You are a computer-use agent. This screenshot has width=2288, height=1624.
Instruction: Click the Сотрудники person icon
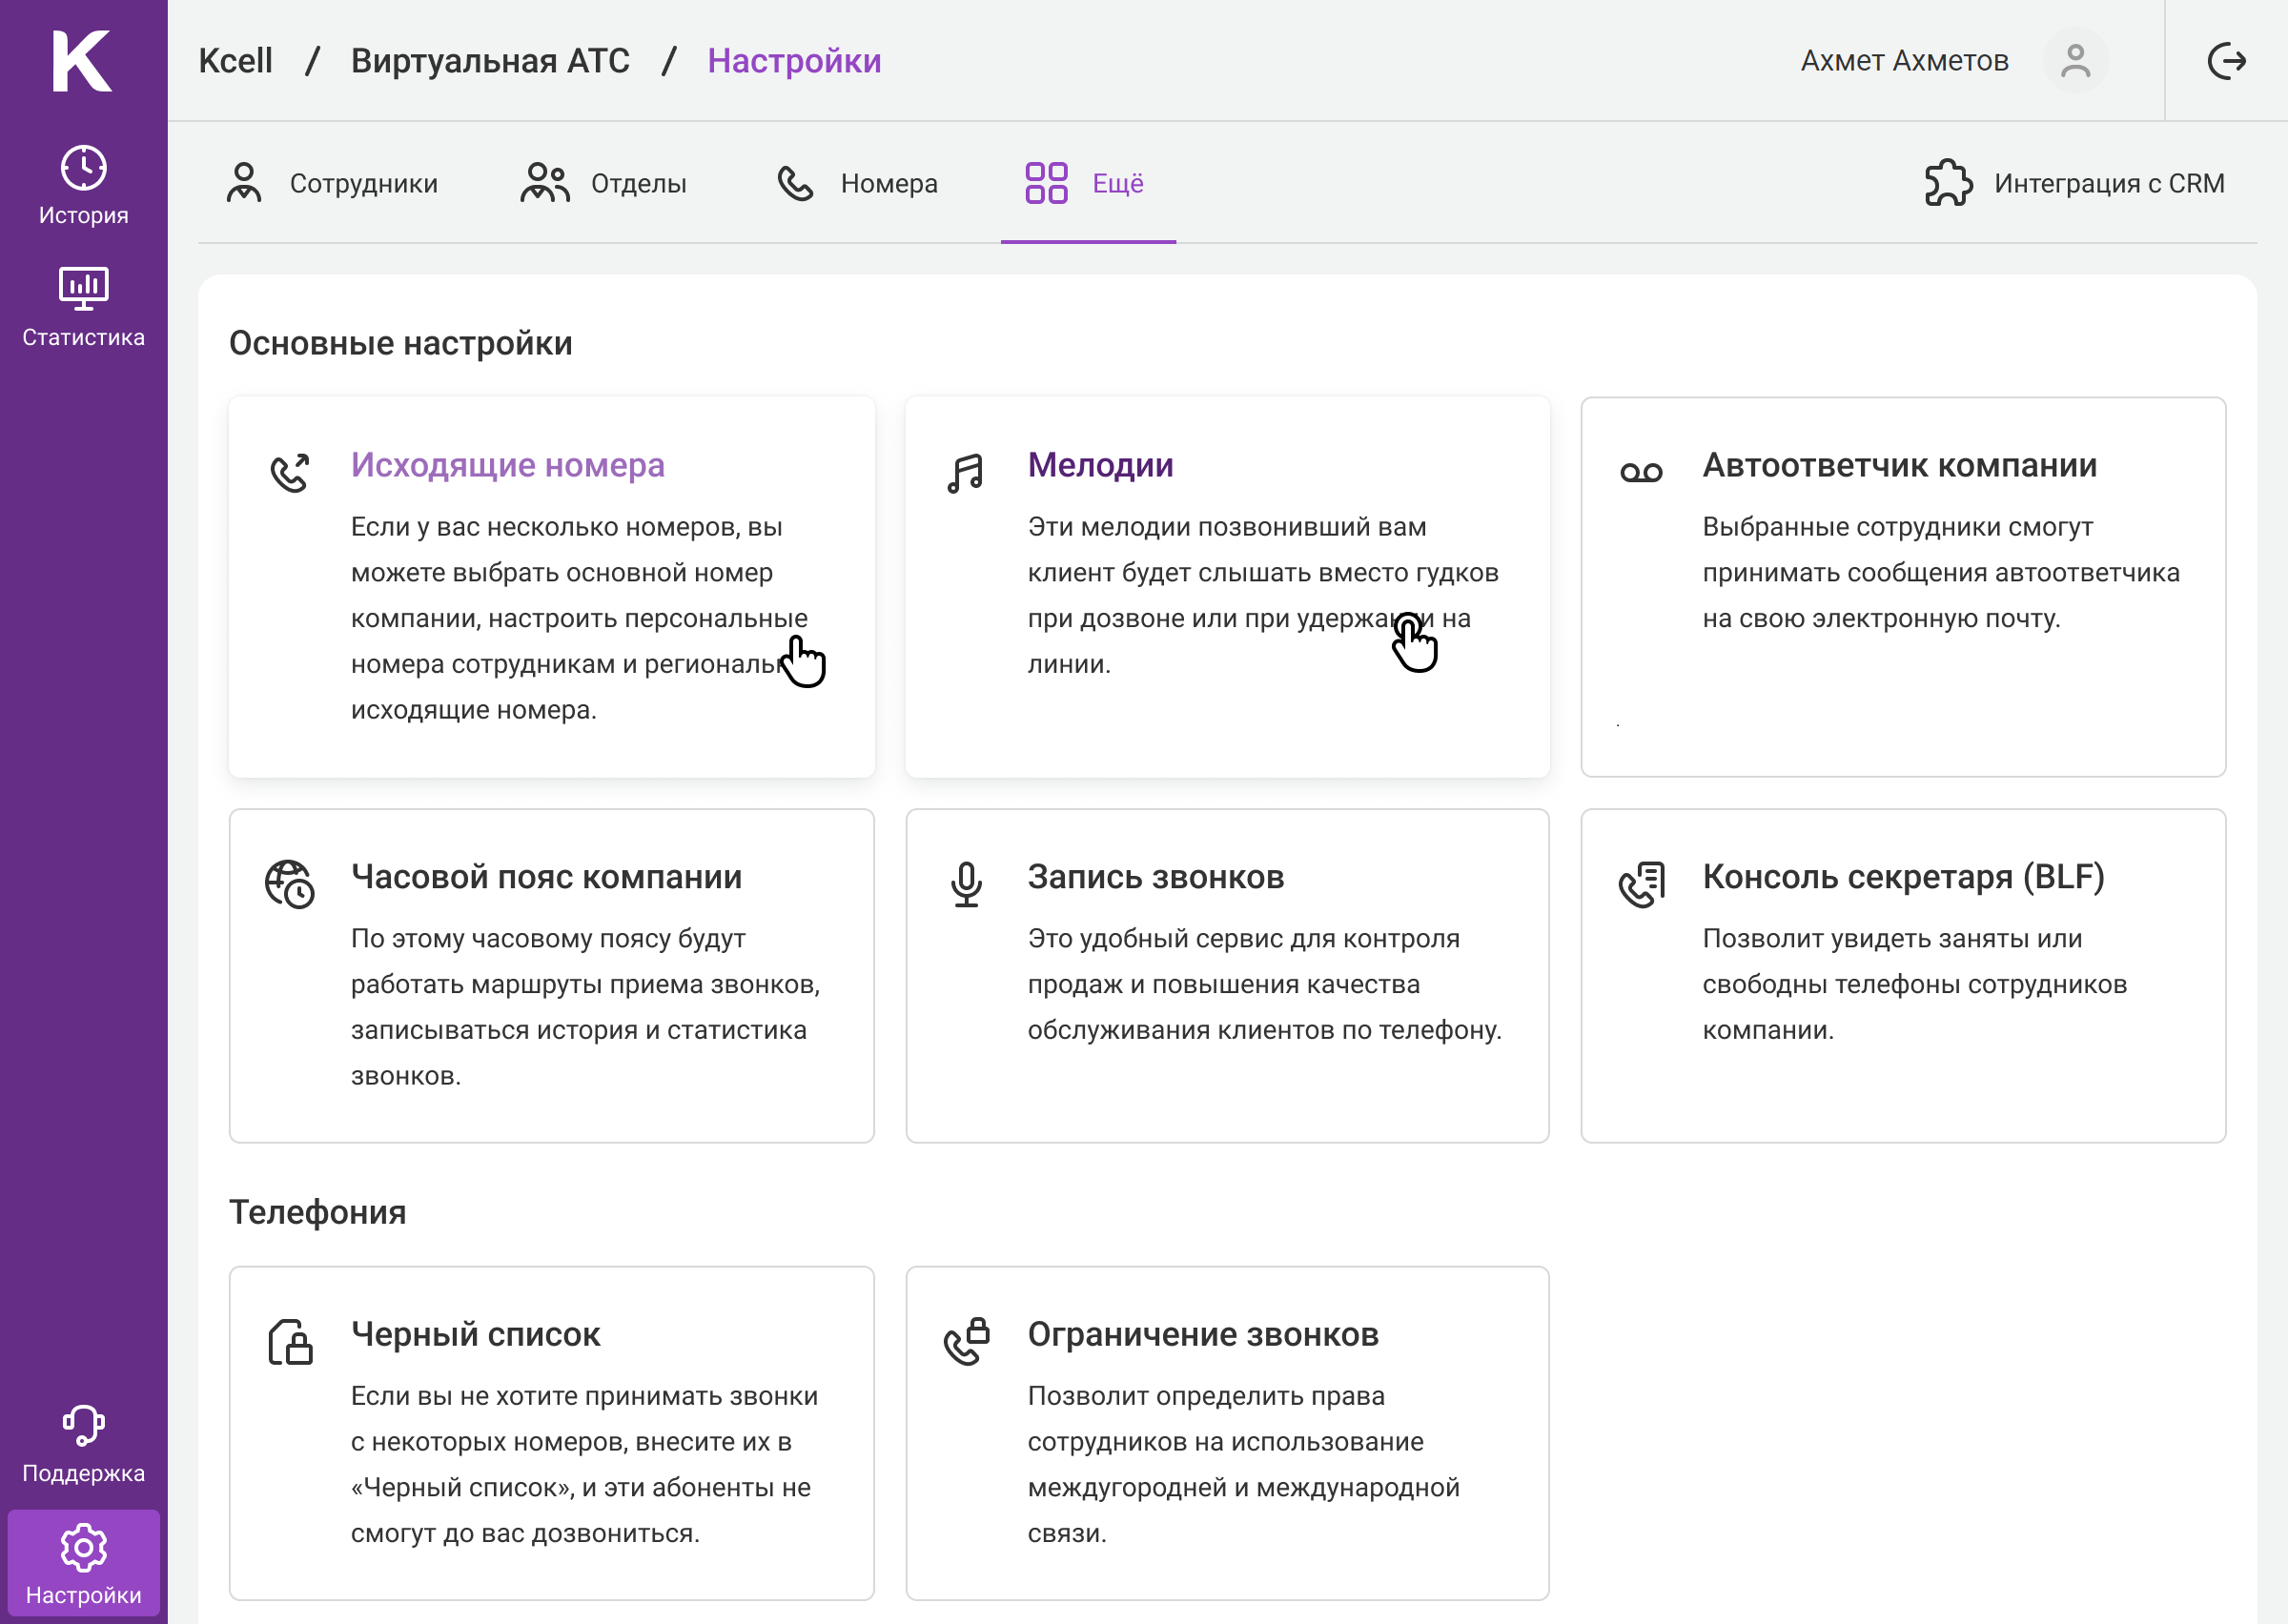pos(244,183)
